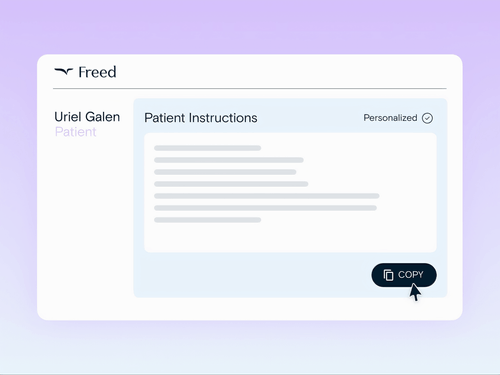Click the Personalized checkmark circle icon
The height and width of the screenshot is (375, 500).
[x=427, y=118]
